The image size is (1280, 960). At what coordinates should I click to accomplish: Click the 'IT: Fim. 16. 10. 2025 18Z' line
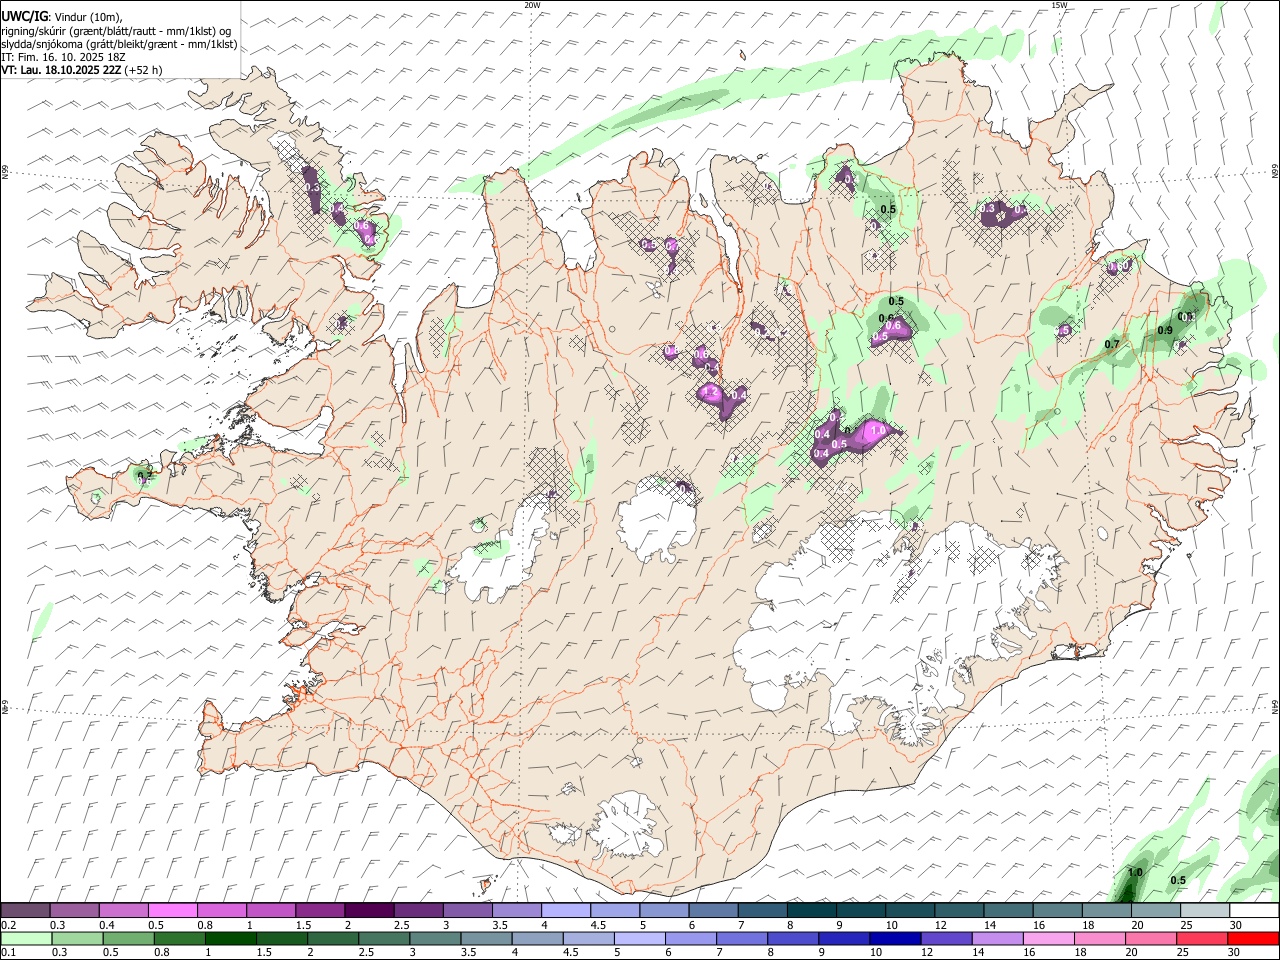pyautogui.click(x=63, y=57)
